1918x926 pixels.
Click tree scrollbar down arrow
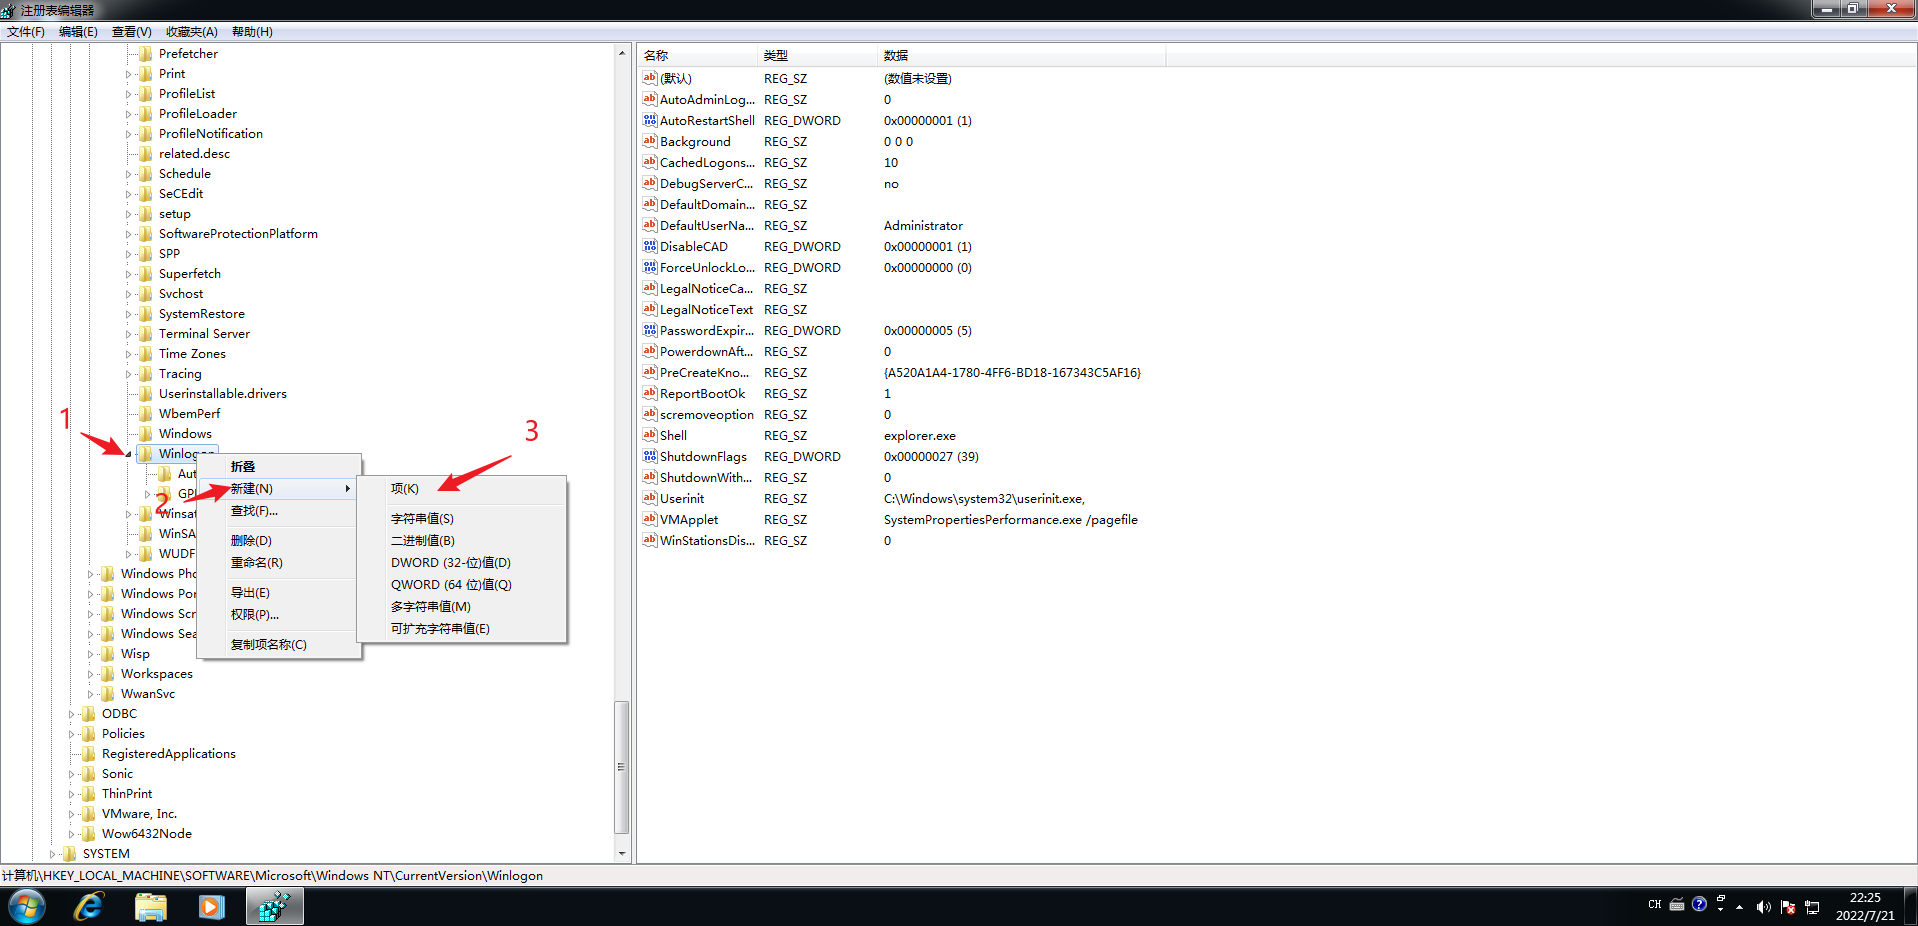622,854
